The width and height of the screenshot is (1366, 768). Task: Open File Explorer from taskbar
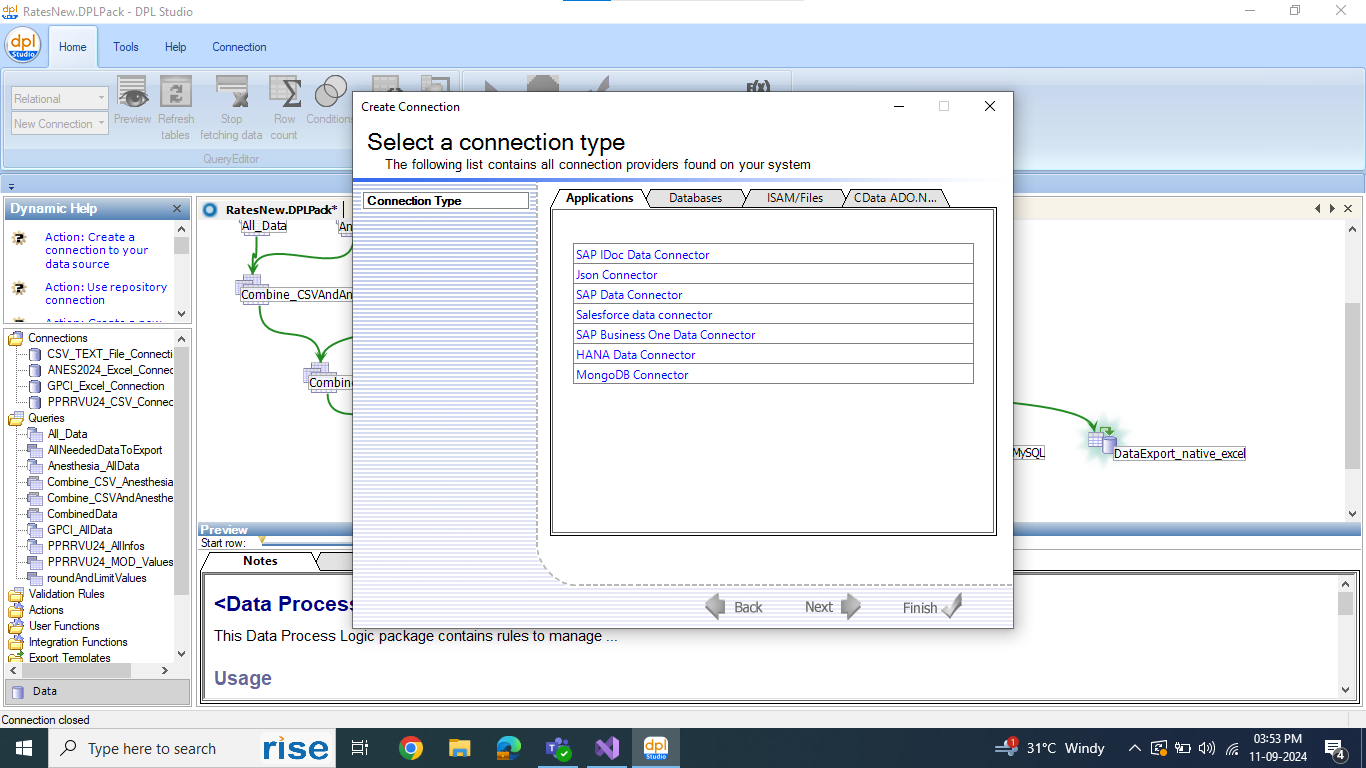[x=459, y=748]
